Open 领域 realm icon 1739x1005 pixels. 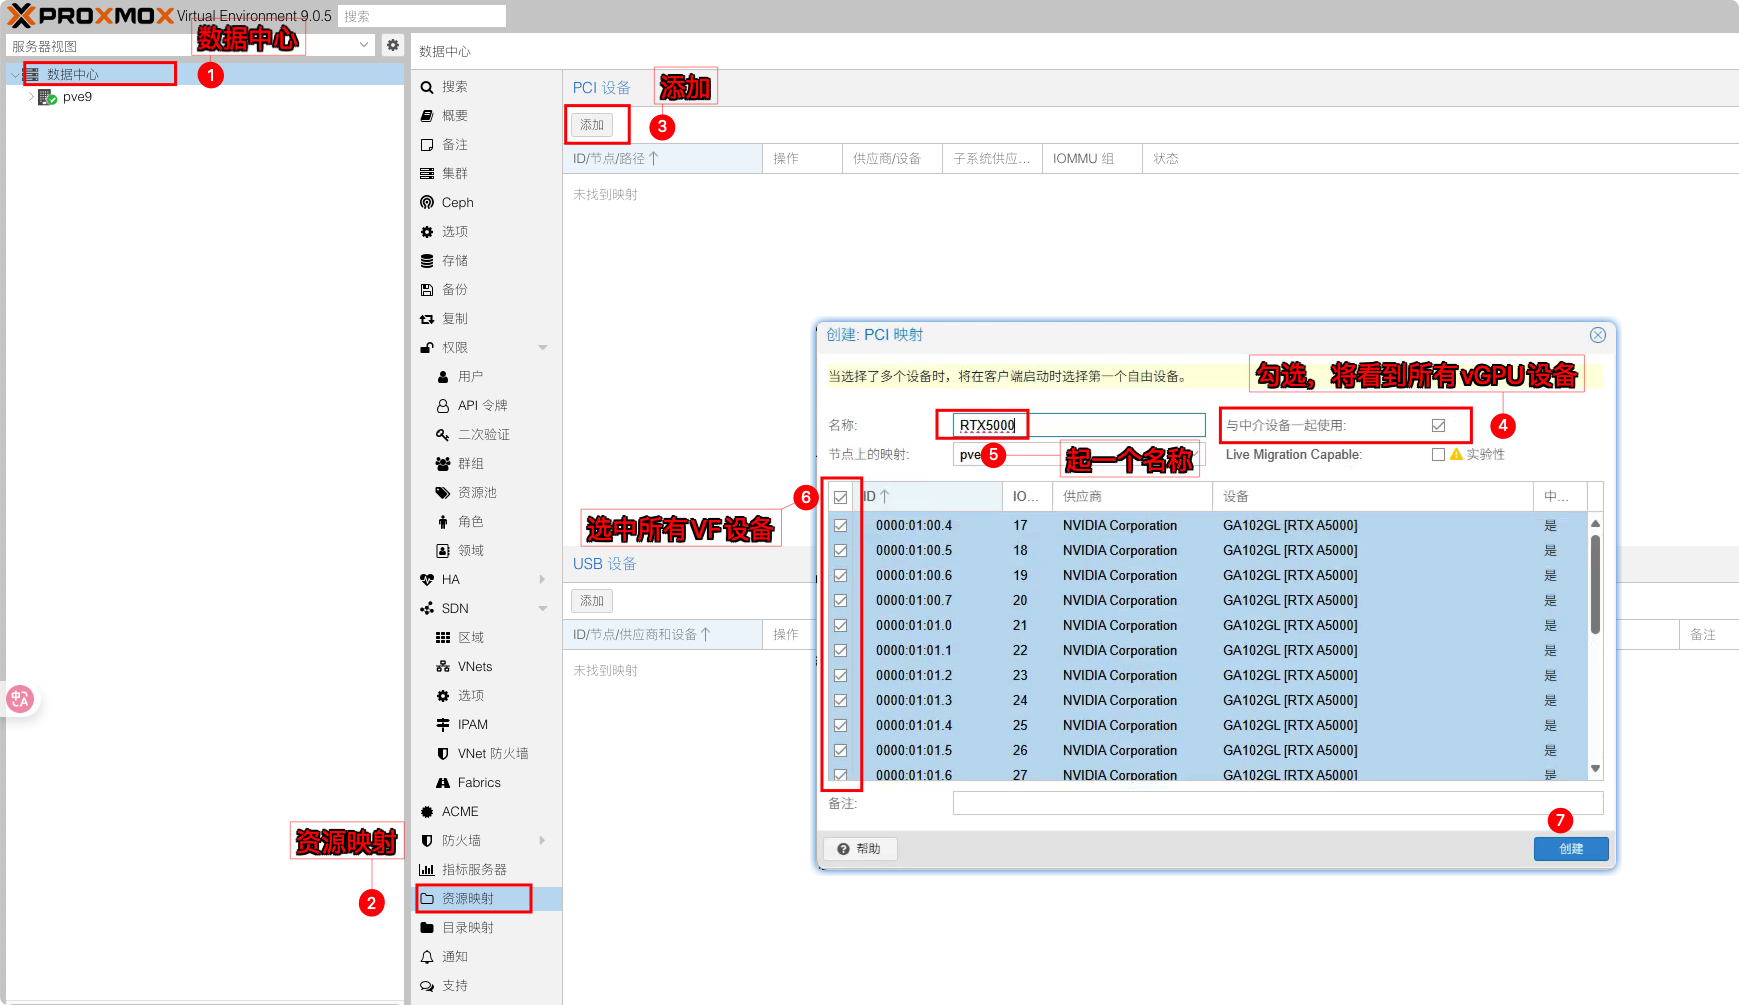[x=443, y=551]
